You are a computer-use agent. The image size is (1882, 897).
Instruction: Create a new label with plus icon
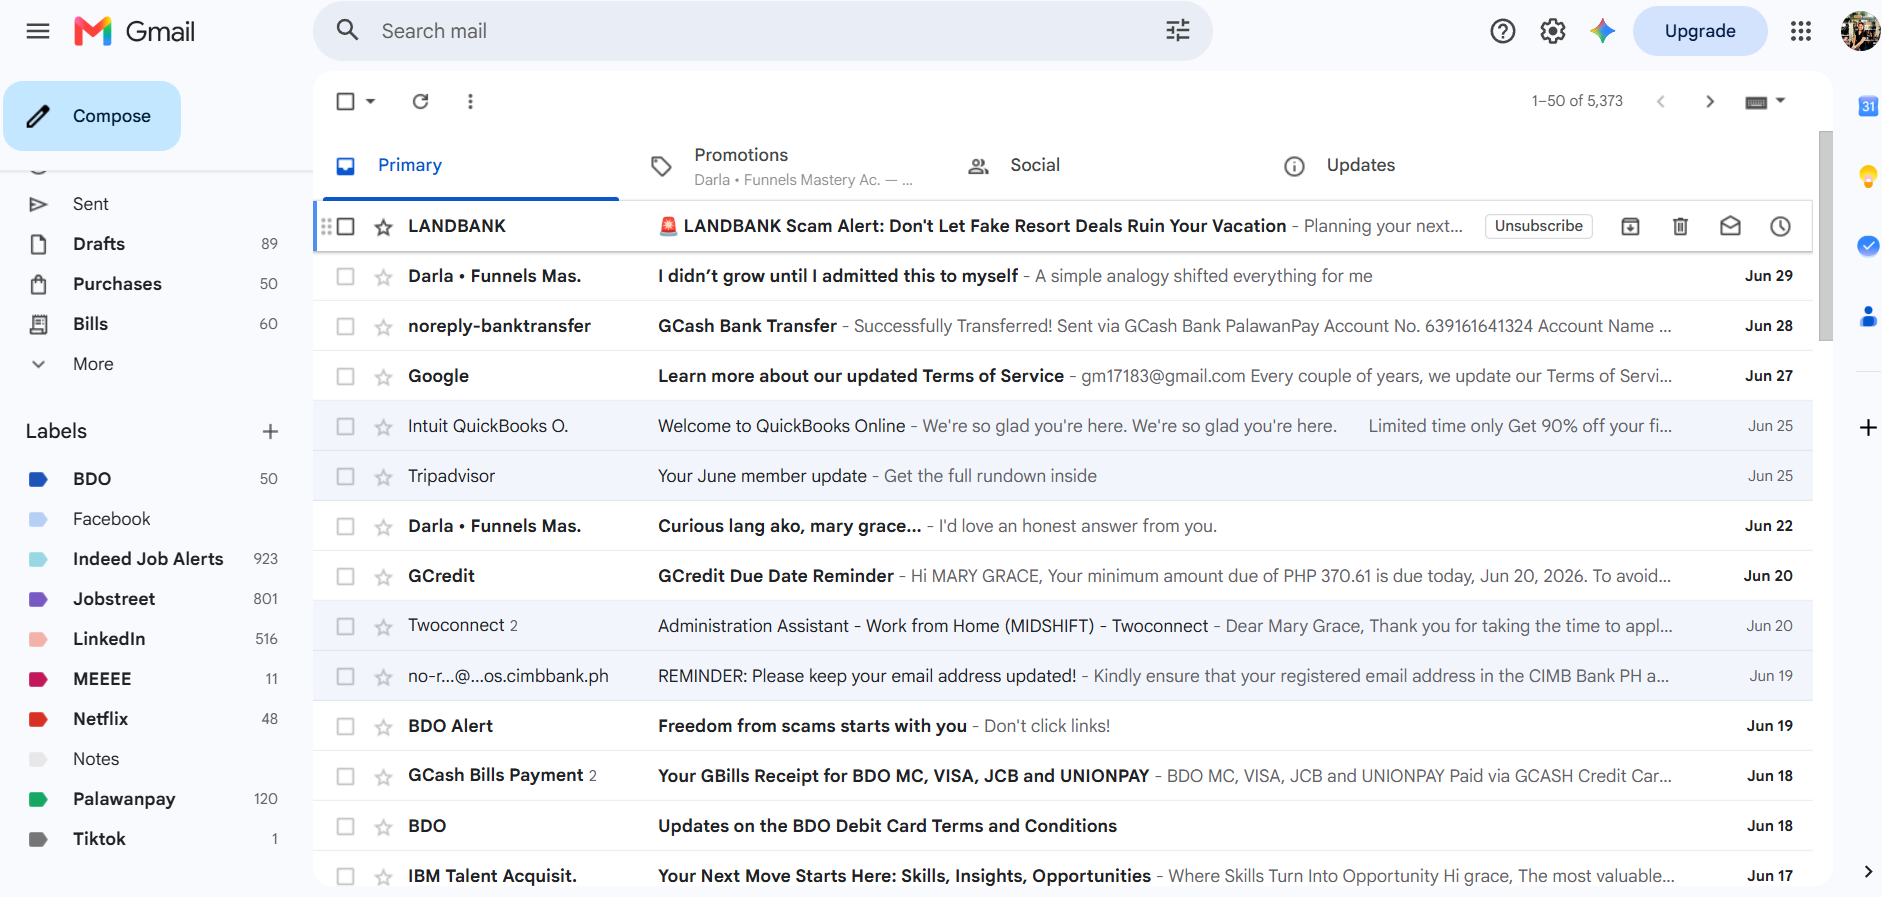[270, 431]
